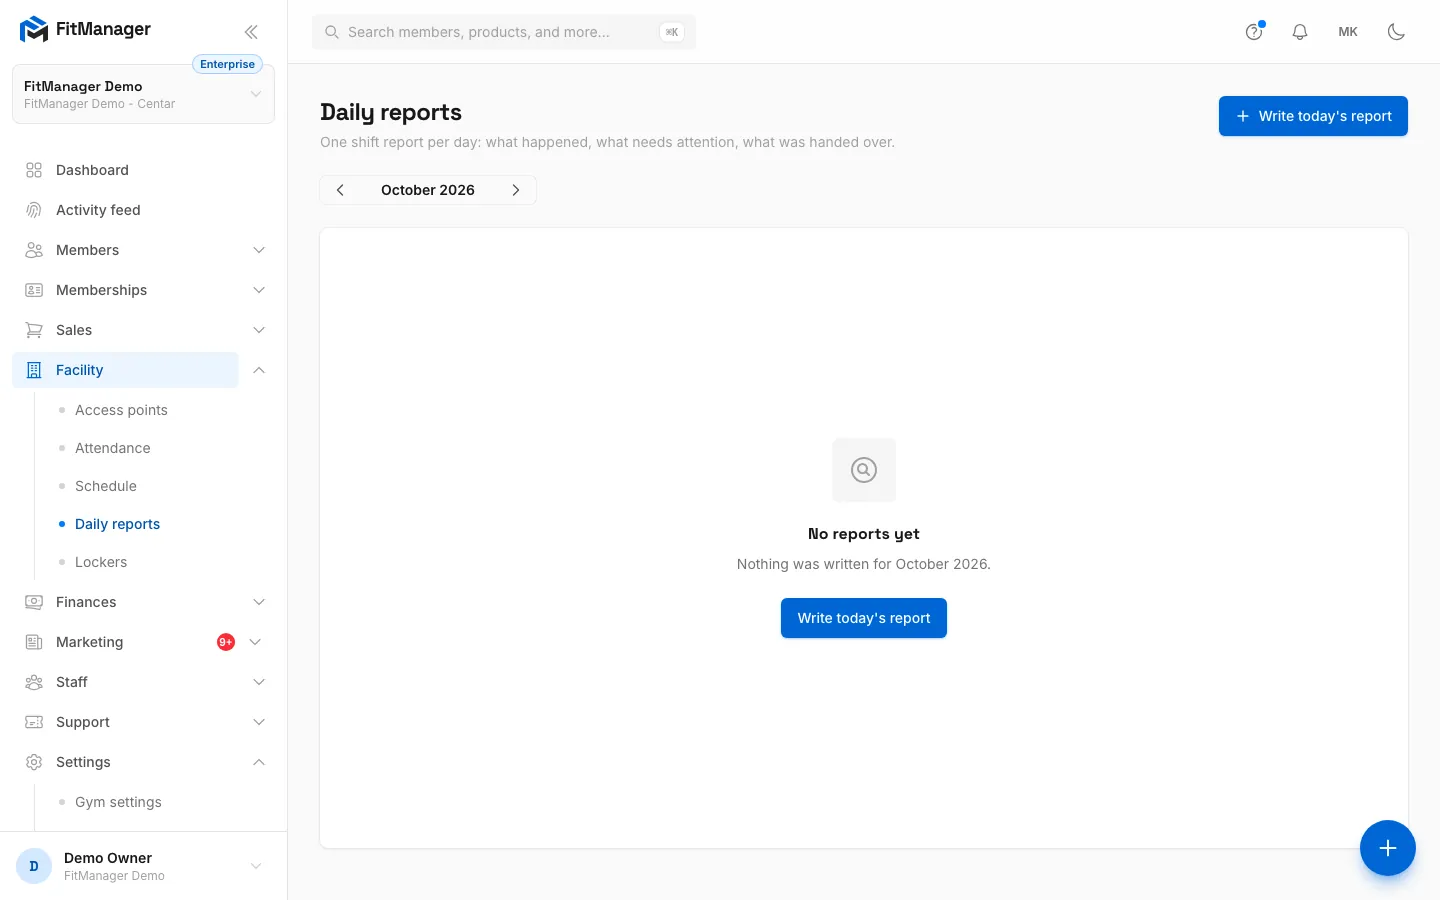Image resolution: width=1440 pixels, height=900 pixels.
Task: Open notifications bell icon
Action: click(1300, 32)
